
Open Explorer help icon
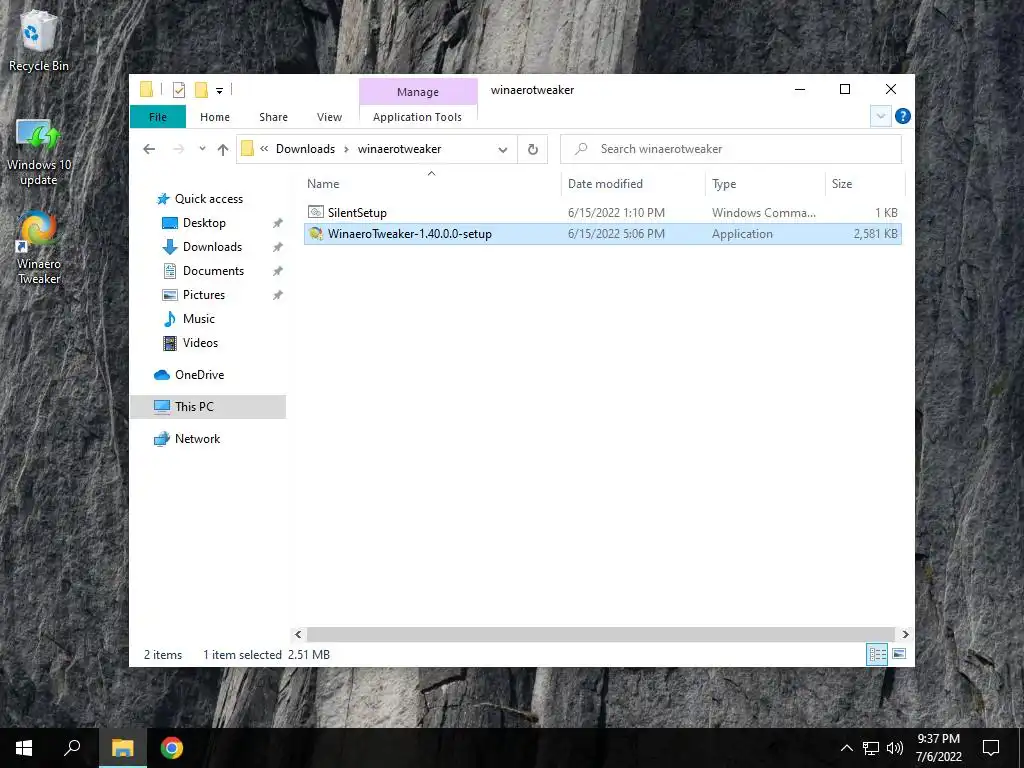tap(903, 116)
